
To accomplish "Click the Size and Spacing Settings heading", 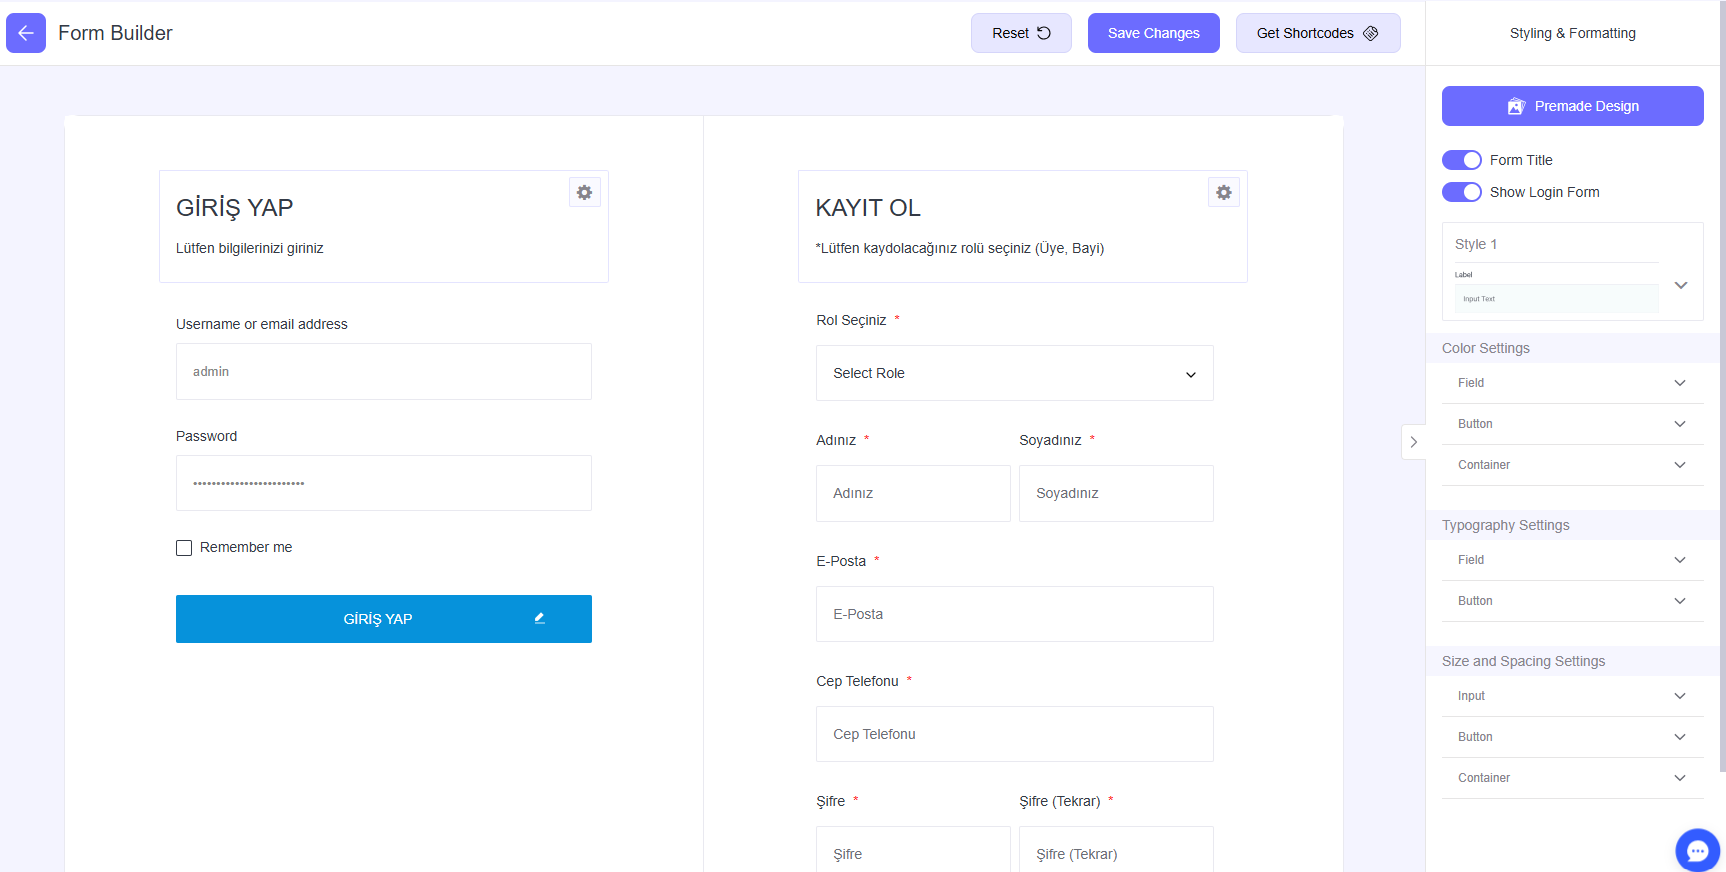I will pyautogui.click(x=1524, y=661).
